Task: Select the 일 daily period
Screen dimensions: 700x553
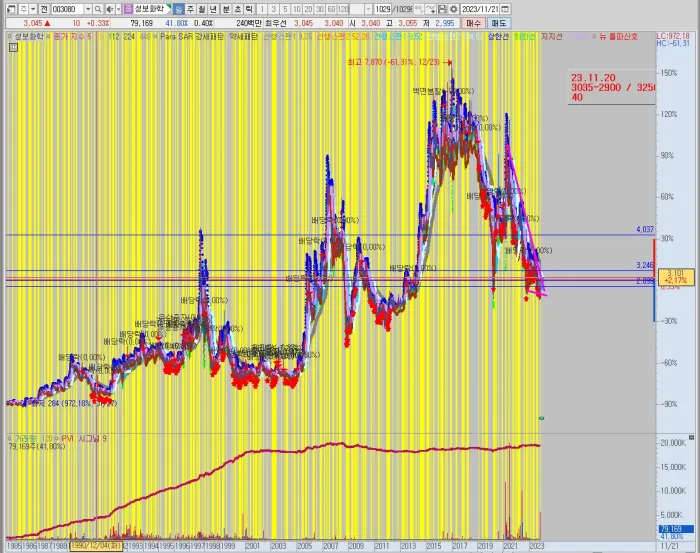Action: 179,9
